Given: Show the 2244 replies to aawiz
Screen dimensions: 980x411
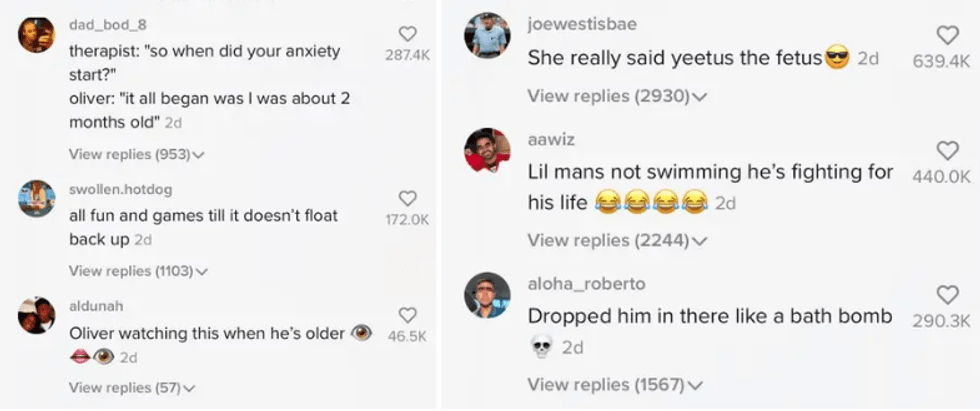Looking at the screenshot, I should point(617,240).
